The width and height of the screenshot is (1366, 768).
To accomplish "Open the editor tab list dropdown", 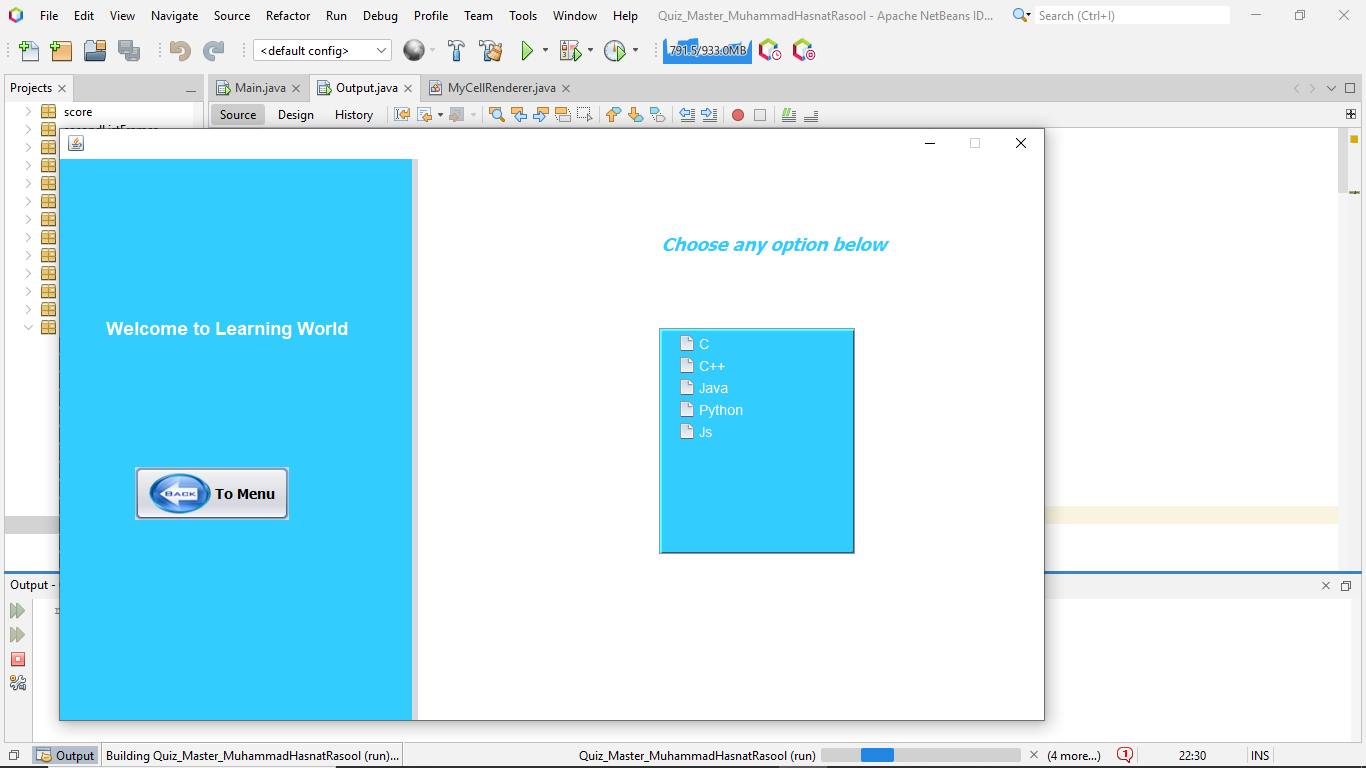I will click(x=1331, y=88).
